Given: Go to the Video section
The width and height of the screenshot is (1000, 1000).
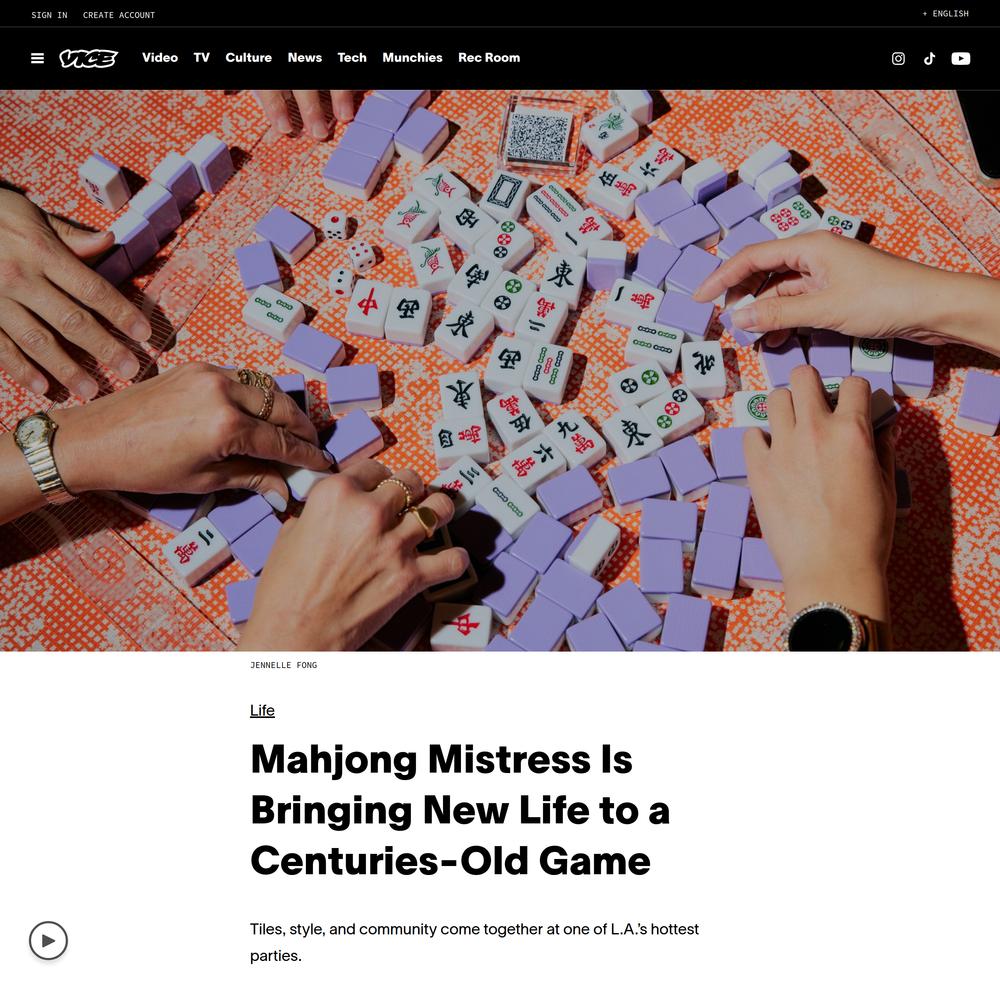Looking at the screenshot, I should pyautogui.click(x=160, y=57).
